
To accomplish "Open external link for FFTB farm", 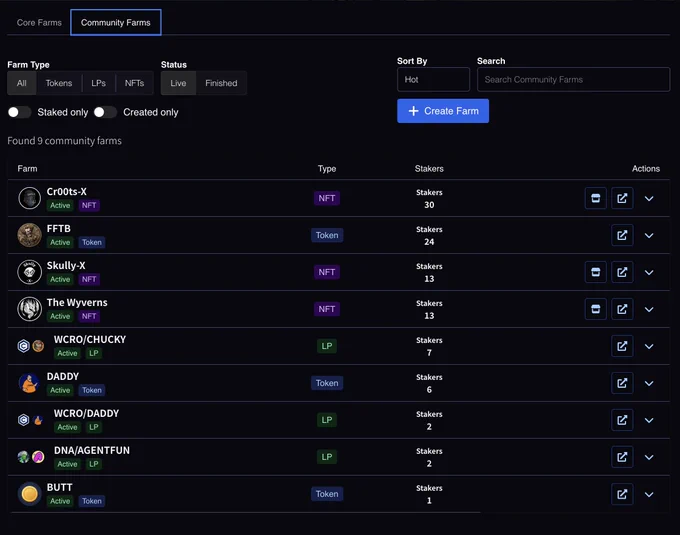I will (622, 235).
